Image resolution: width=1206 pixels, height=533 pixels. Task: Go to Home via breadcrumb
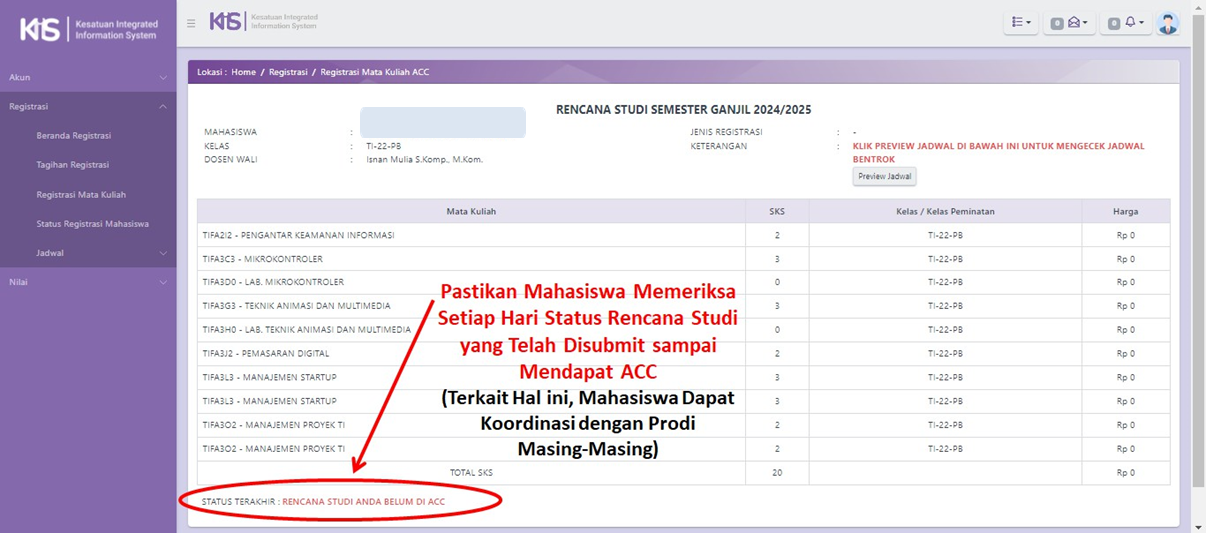pyautogui.click(x=243, y=72)
